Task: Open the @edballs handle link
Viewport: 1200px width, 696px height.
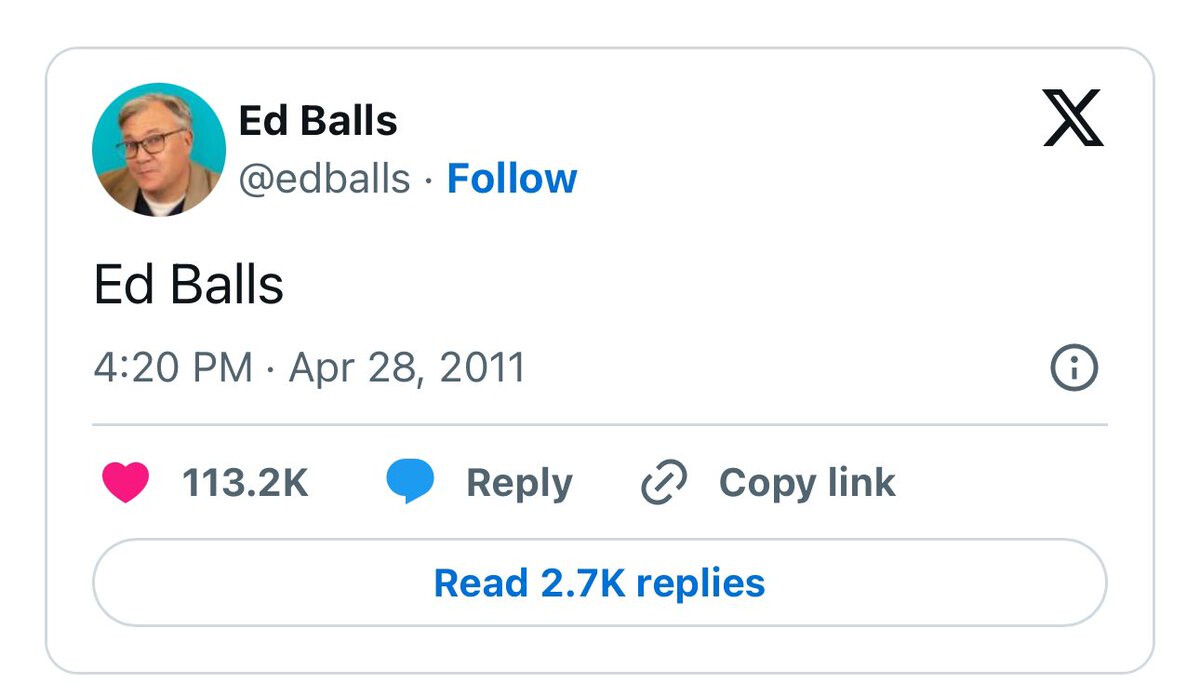Action: pos(324,179)
